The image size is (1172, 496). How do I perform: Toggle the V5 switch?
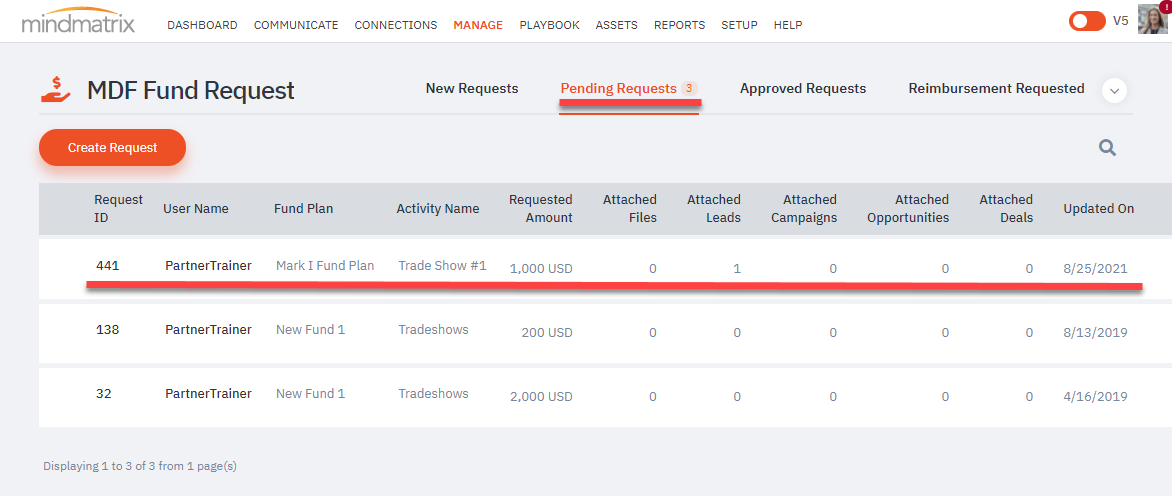click(1087, 21)
